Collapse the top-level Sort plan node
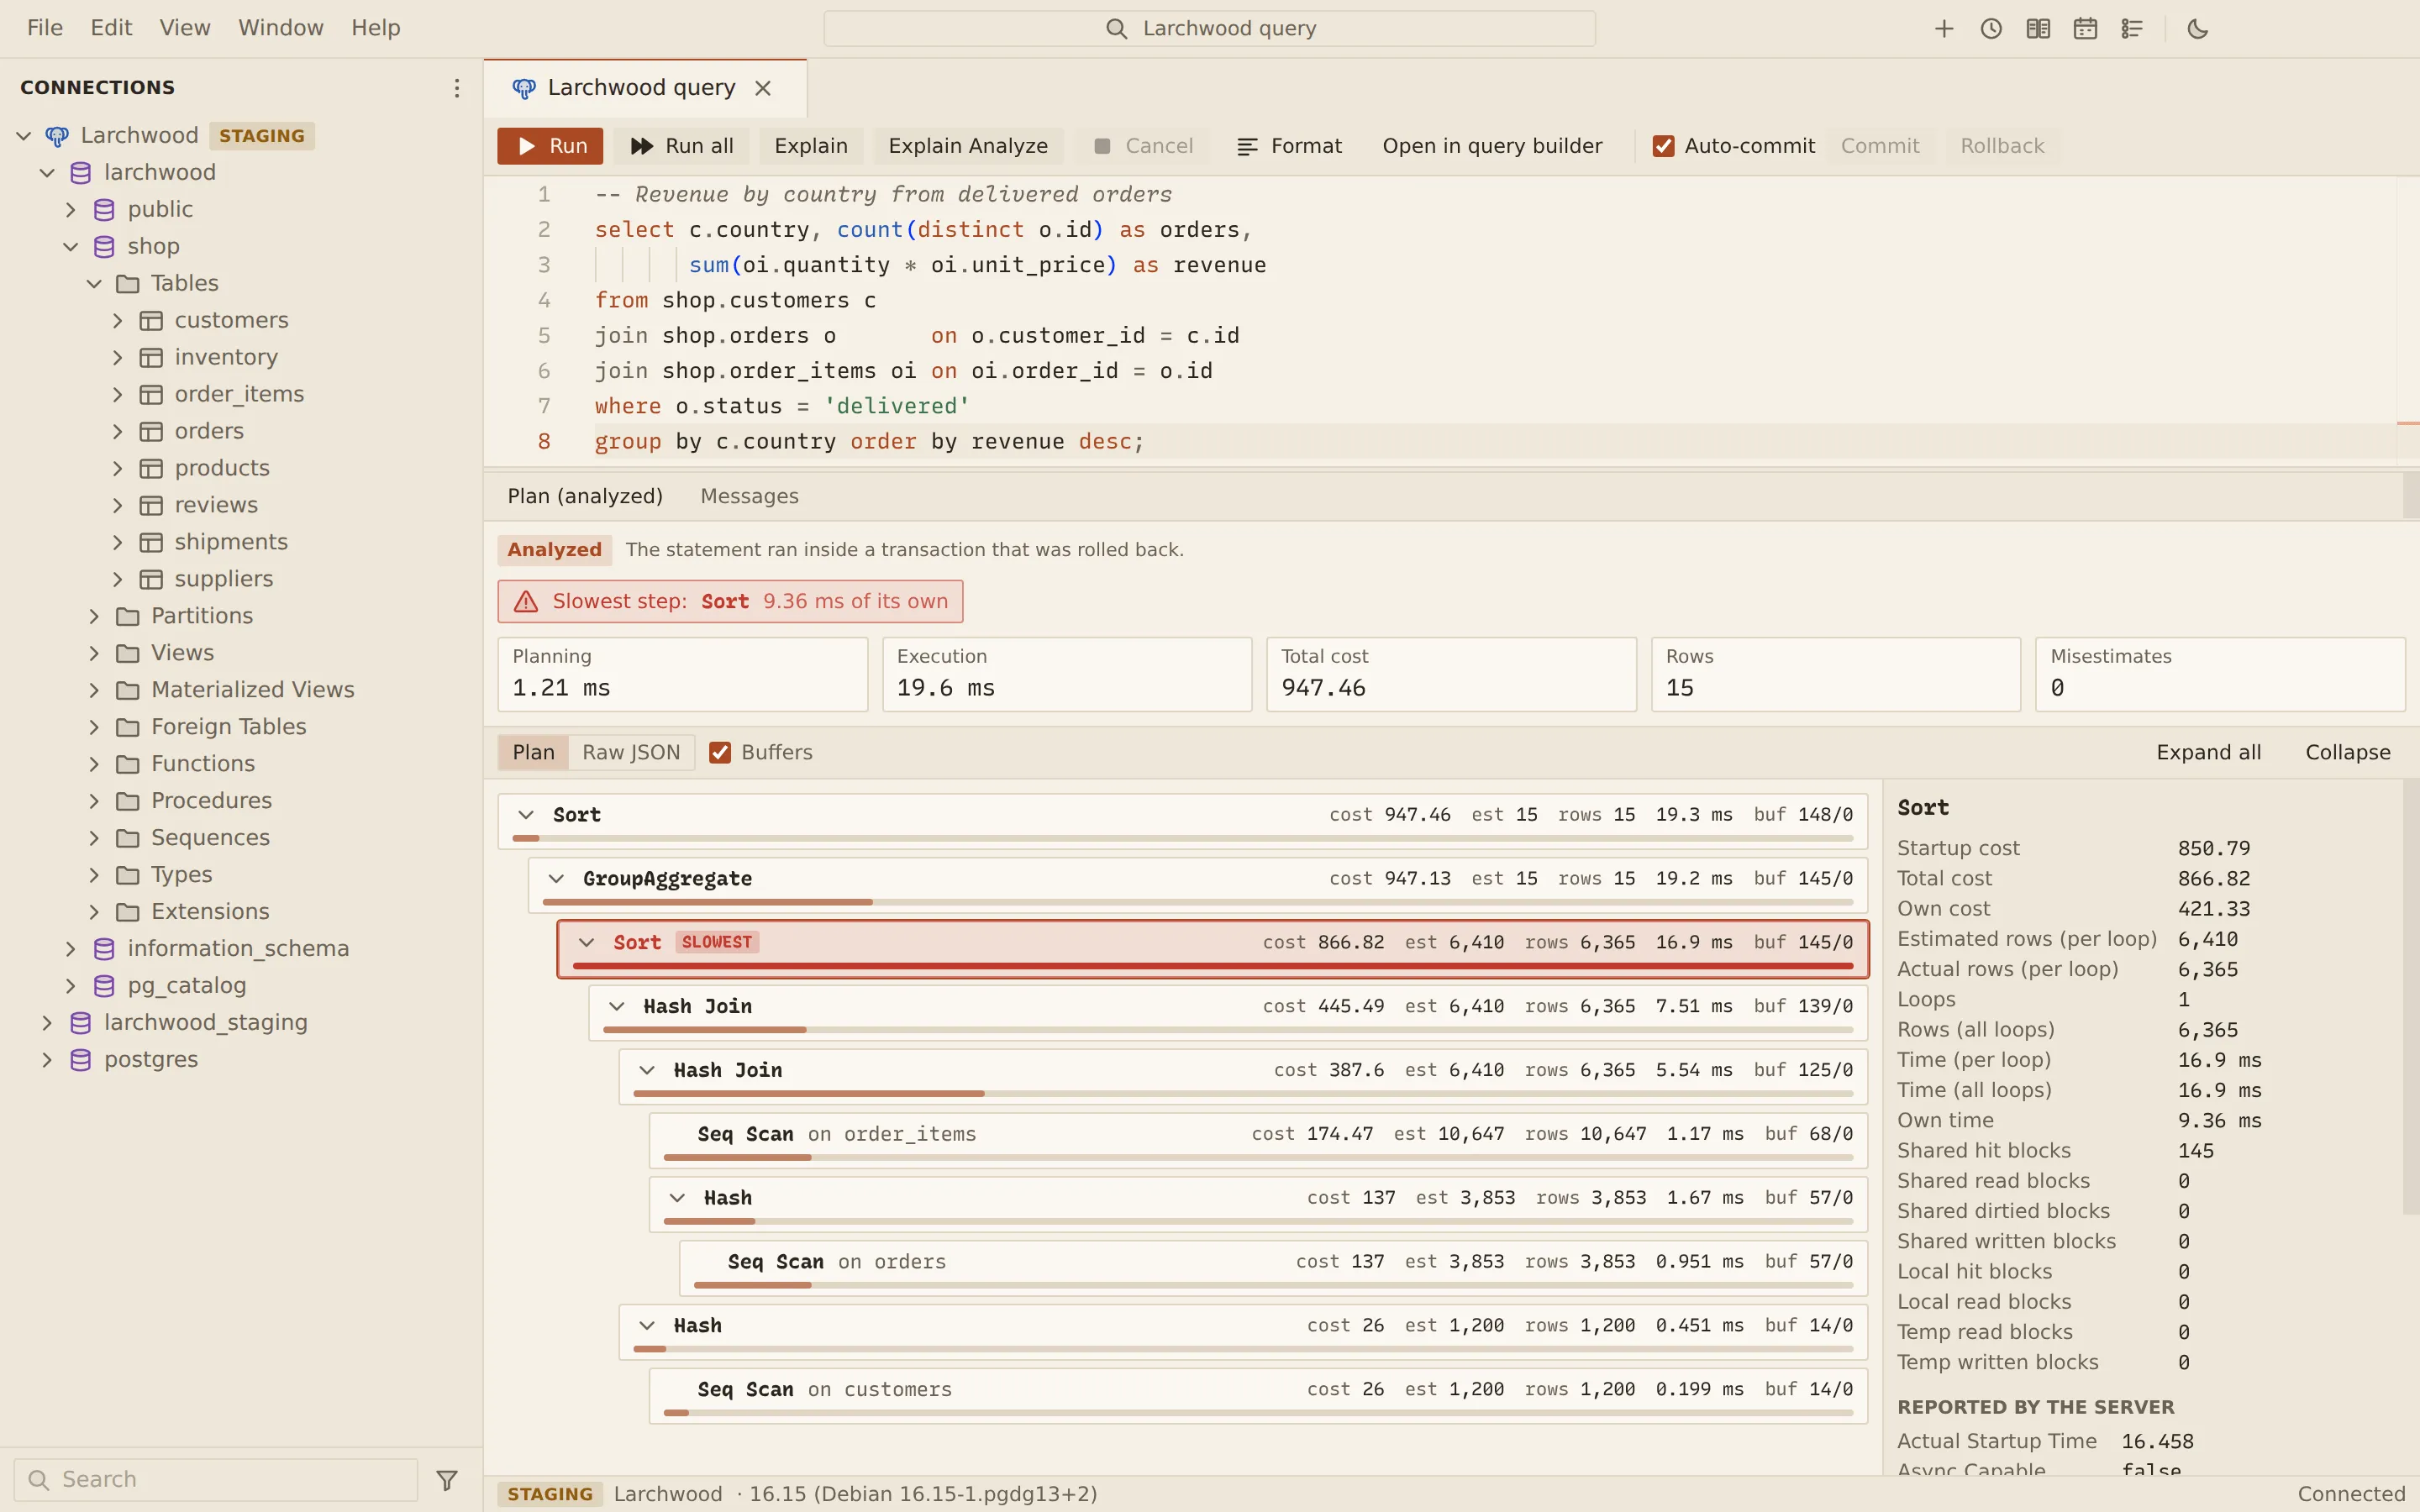The height and width of the screenshot is (1512, 2420). click(526, 815)
